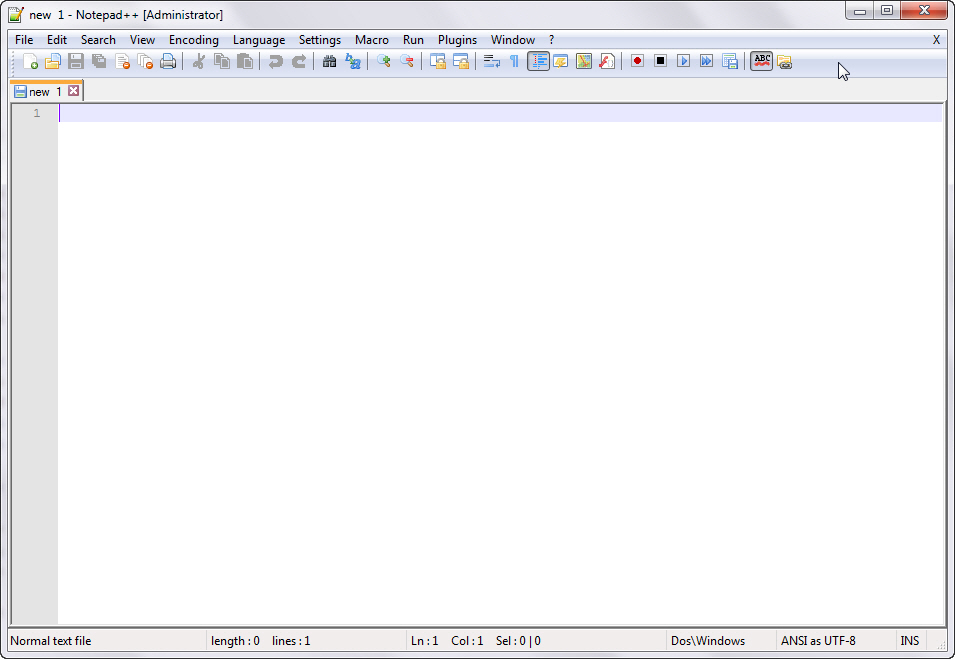
Task: Click the Open file folder icon
Action: [53, 62]
